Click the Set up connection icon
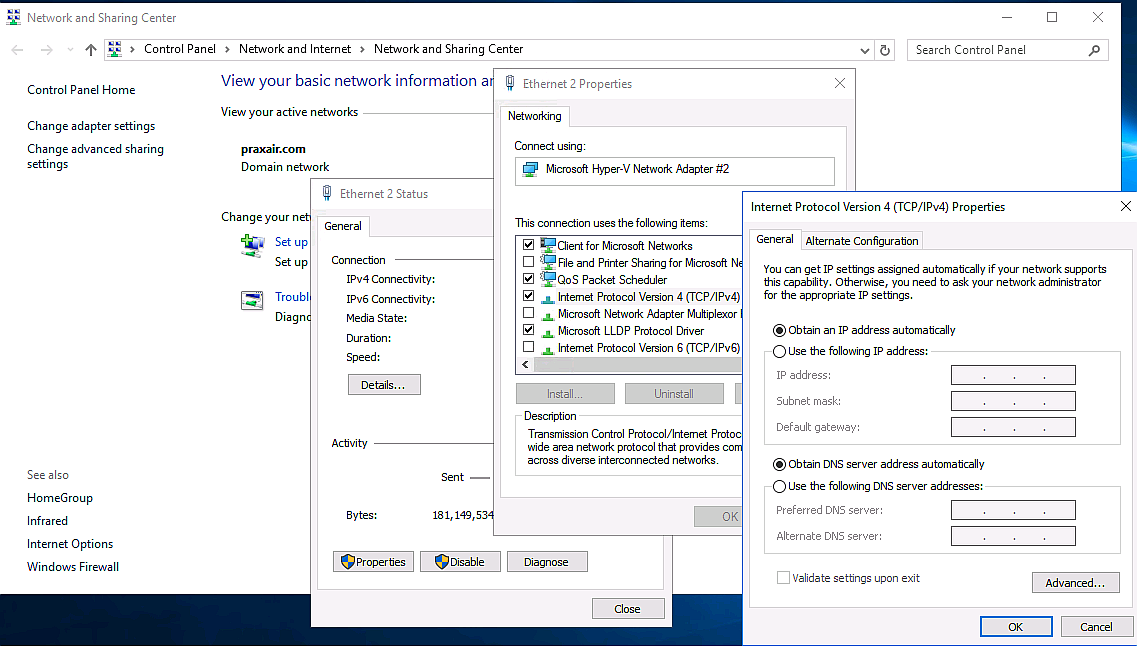 (252, 246)
